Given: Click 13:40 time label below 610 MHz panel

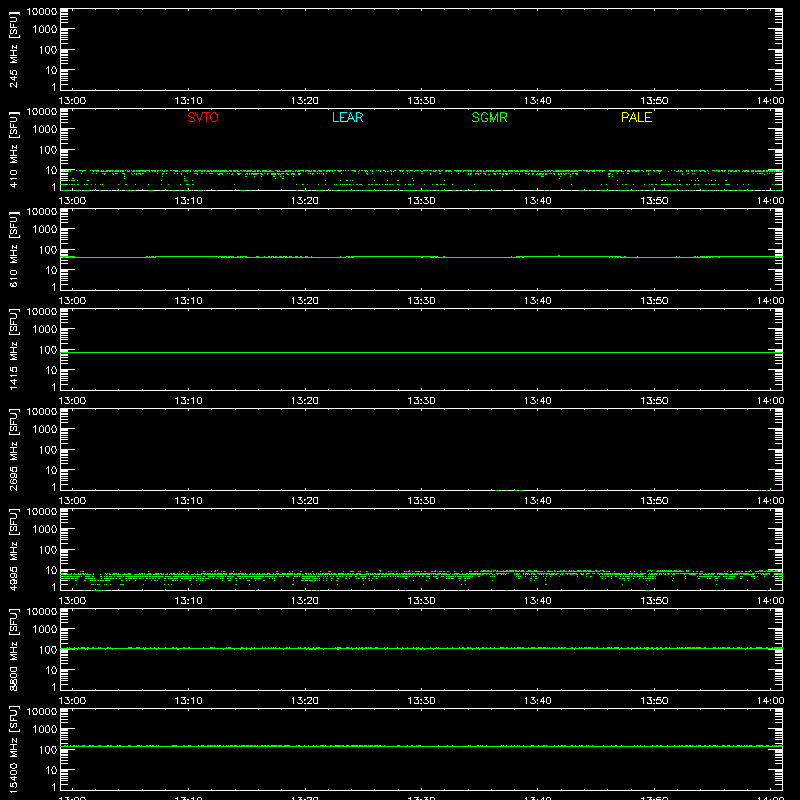Looking at the screenshot, I should point(538,301).
